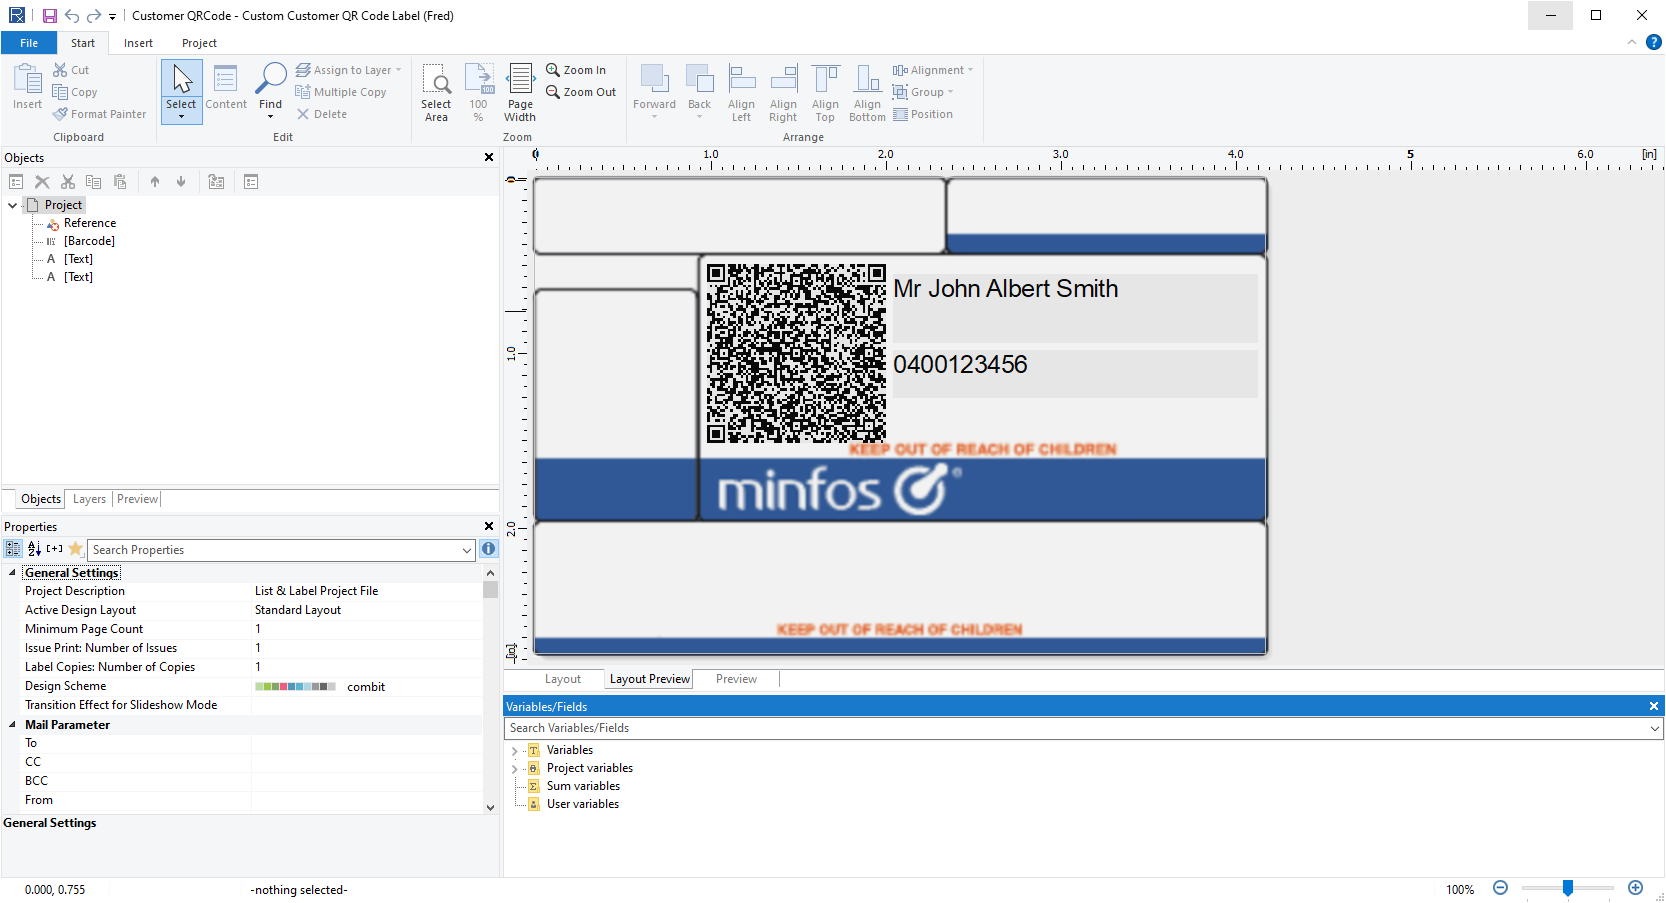This screenshot has height=903, width=1666.
Task: Collapse the Project tree node
Action: tap(13, 205)
